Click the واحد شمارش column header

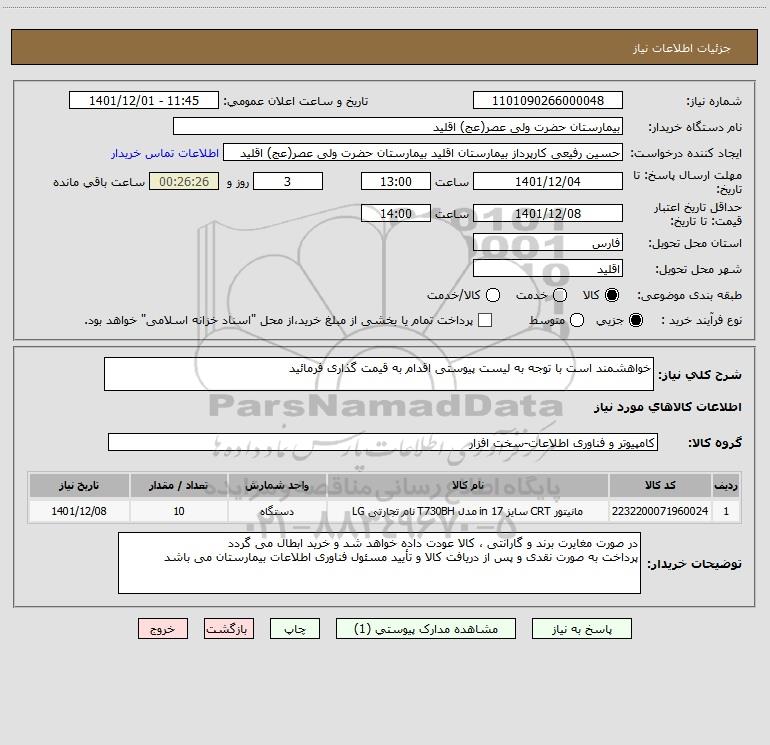coord(277,485)
